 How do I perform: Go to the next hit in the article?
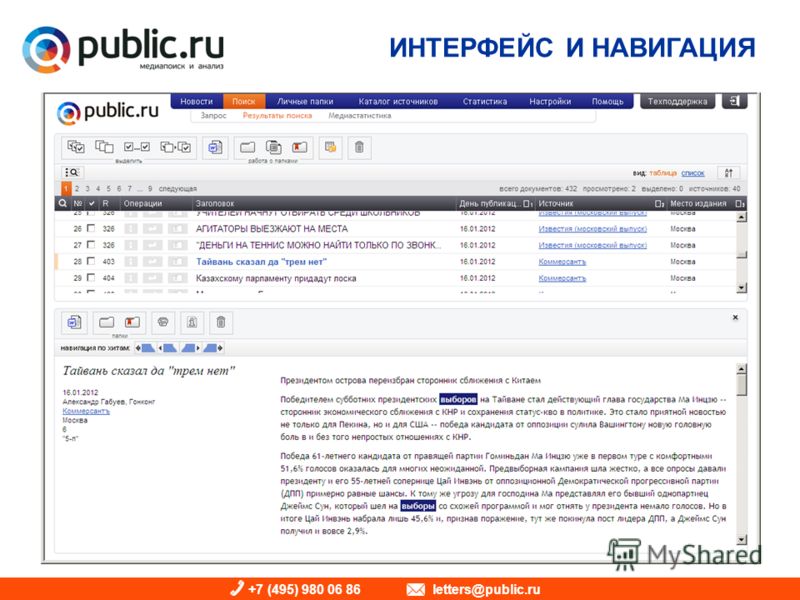190,348
